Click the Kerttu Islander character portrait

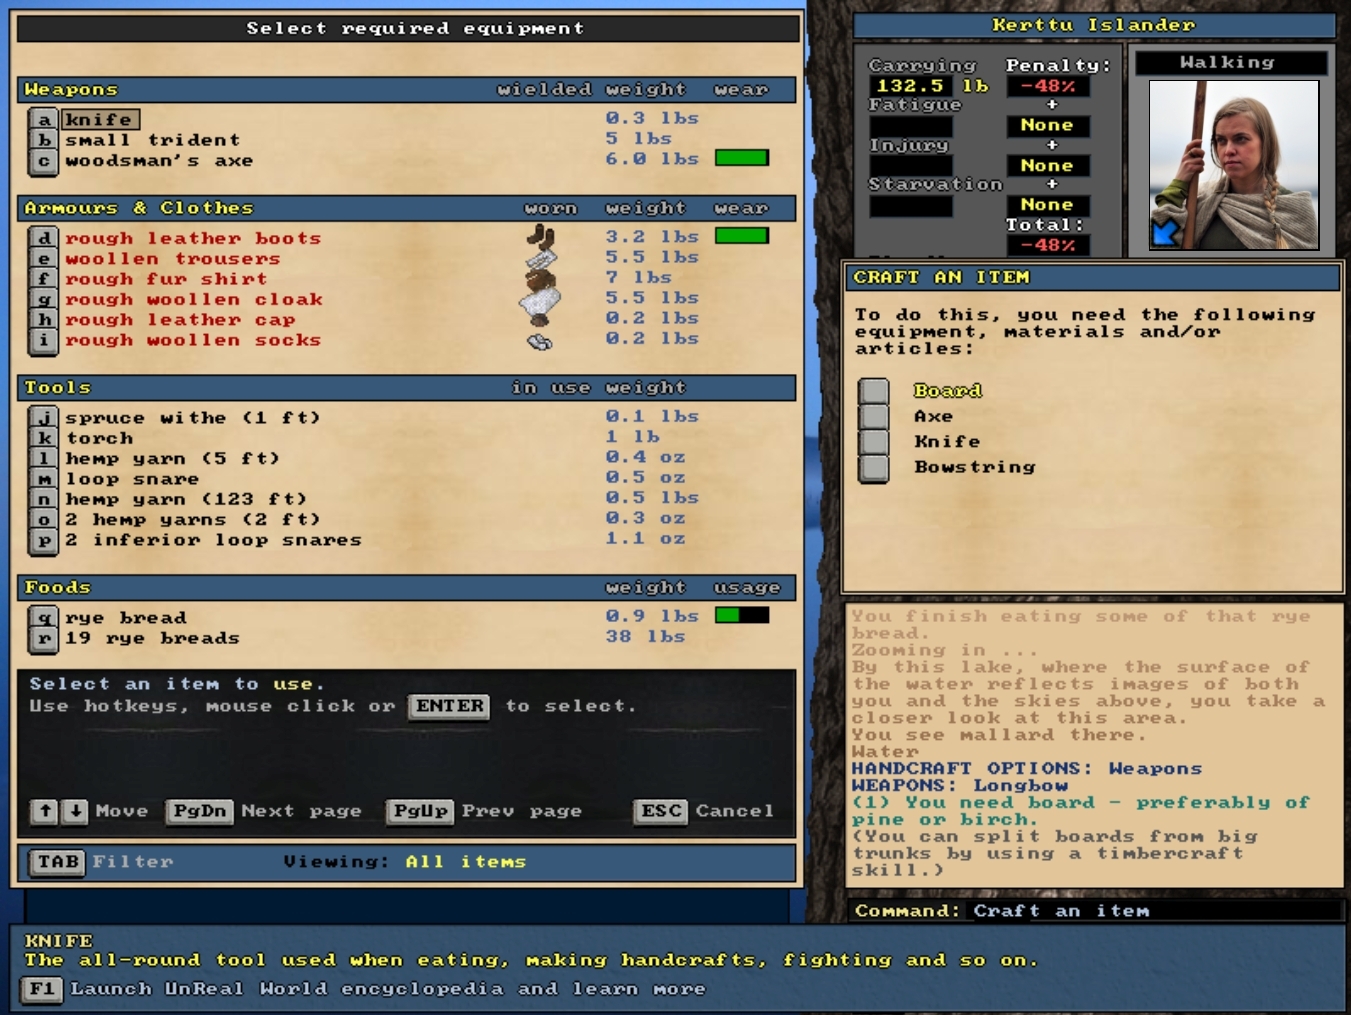click(1234, 165)
